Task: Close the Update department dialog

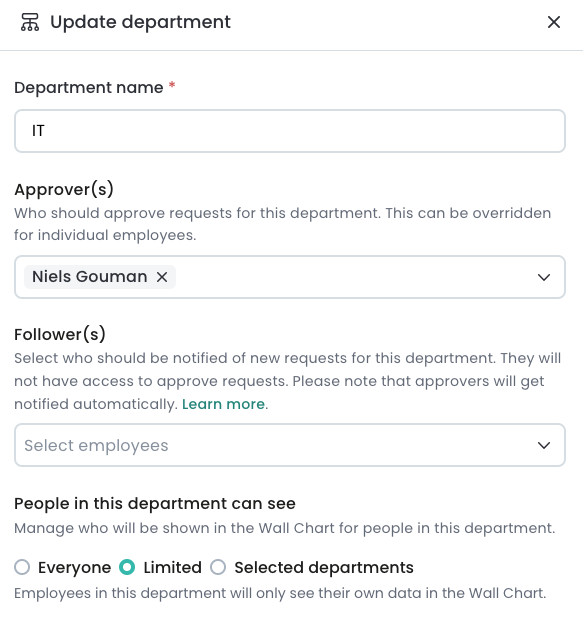Action: pos(554,22)
